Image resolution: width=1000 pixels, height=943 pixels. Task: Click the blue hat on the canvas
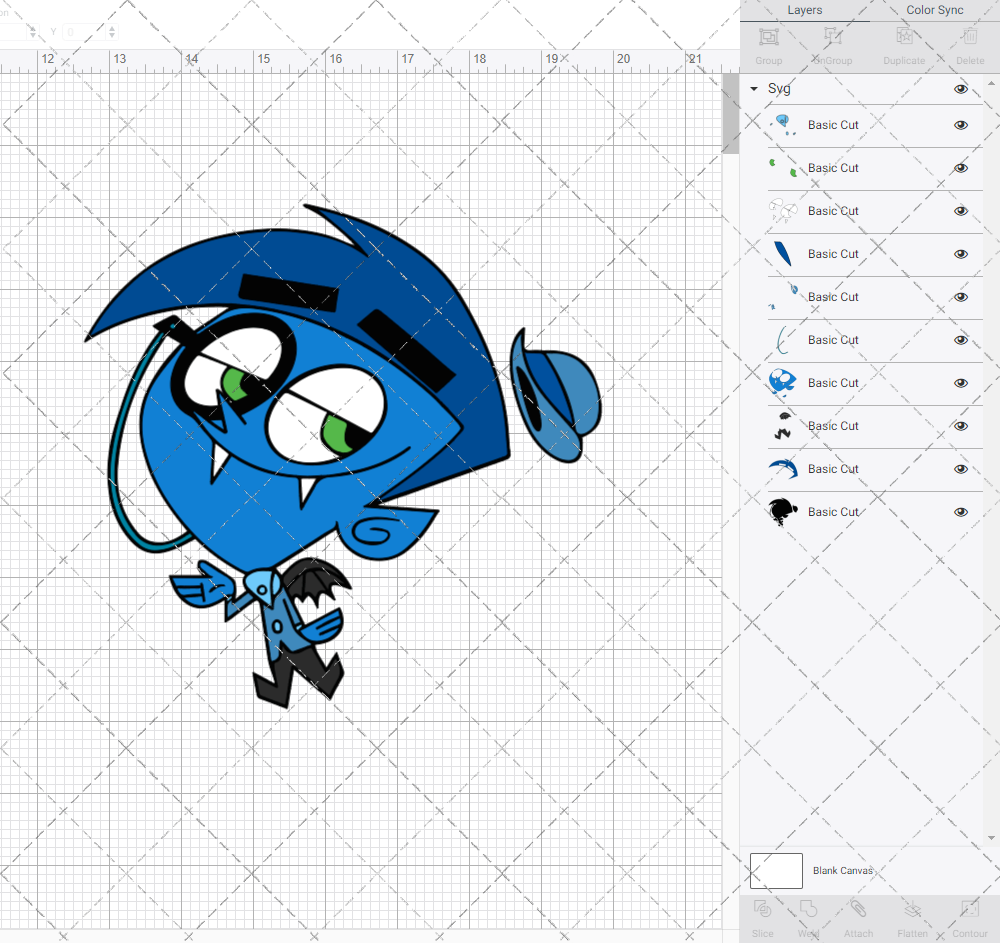[x=555, y=397]
